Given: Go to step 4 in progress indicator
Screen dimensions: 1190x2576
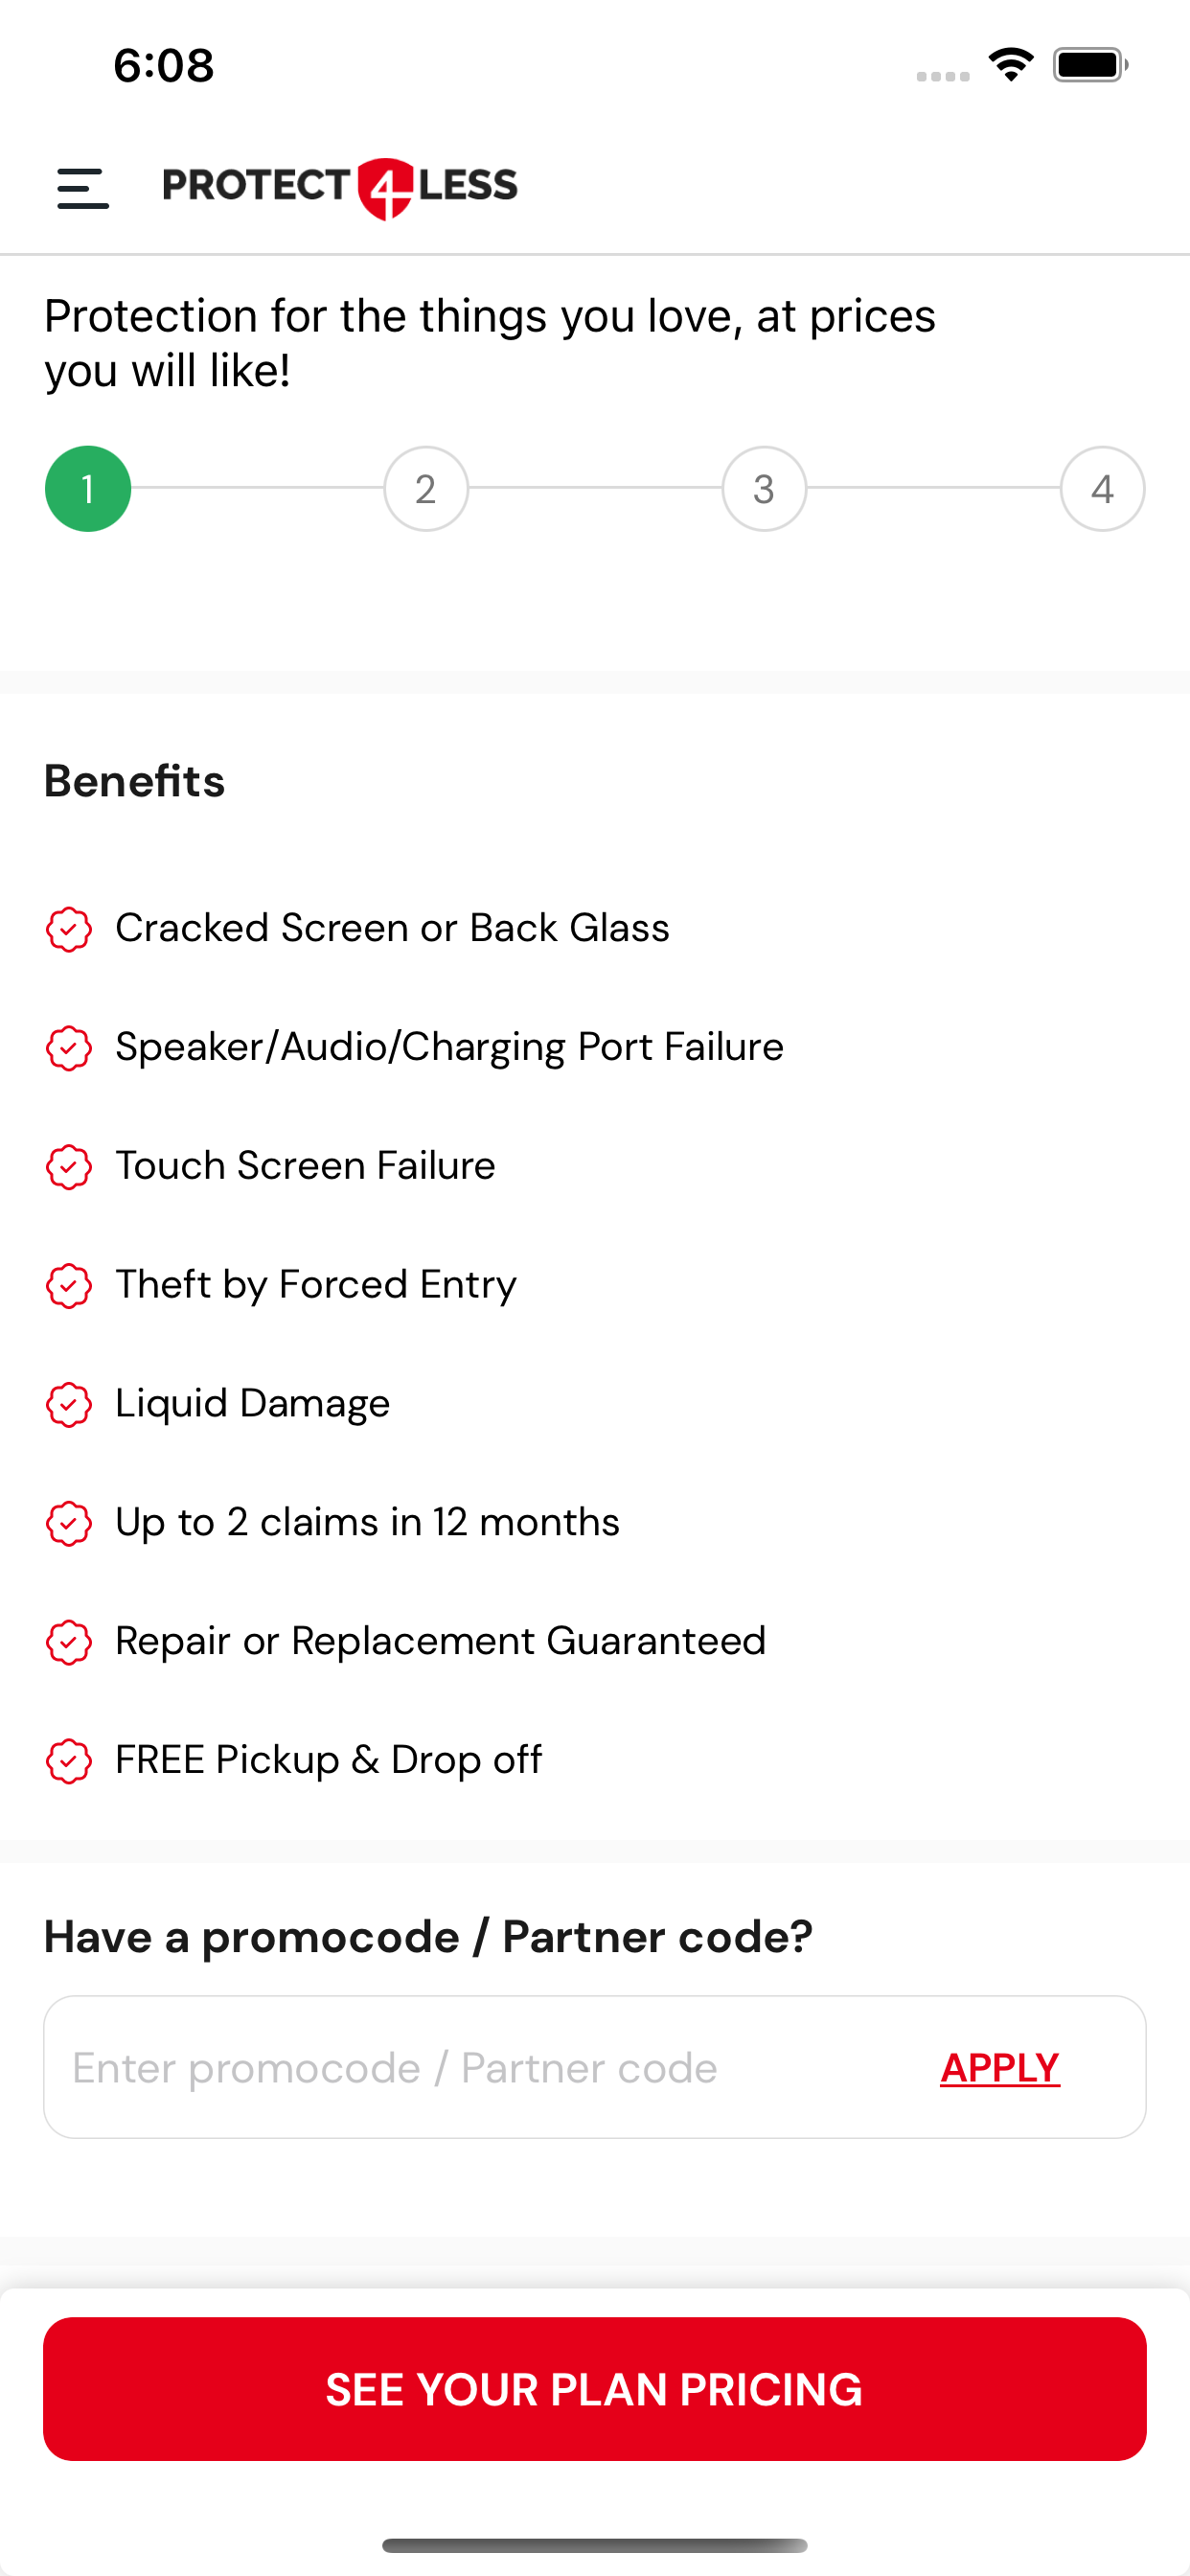Looking at the screenshot, I should (1102, 489).
